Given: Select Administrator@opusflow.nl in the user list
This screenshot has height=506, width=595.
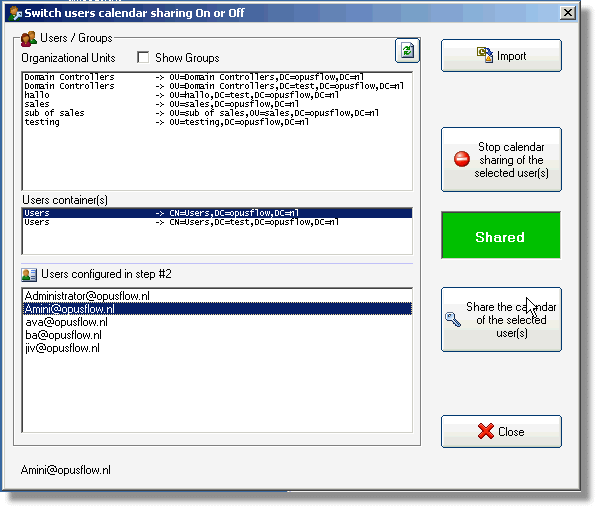Looking at the screenshot, I should point(217,296).
